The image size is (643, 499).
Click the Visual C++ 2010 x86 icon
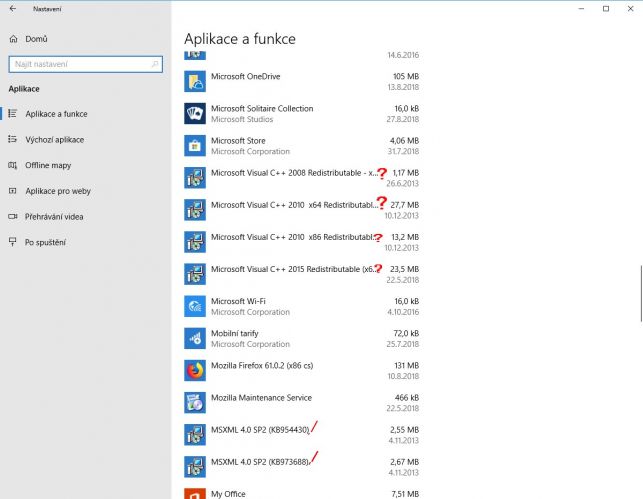coord(195,242)
